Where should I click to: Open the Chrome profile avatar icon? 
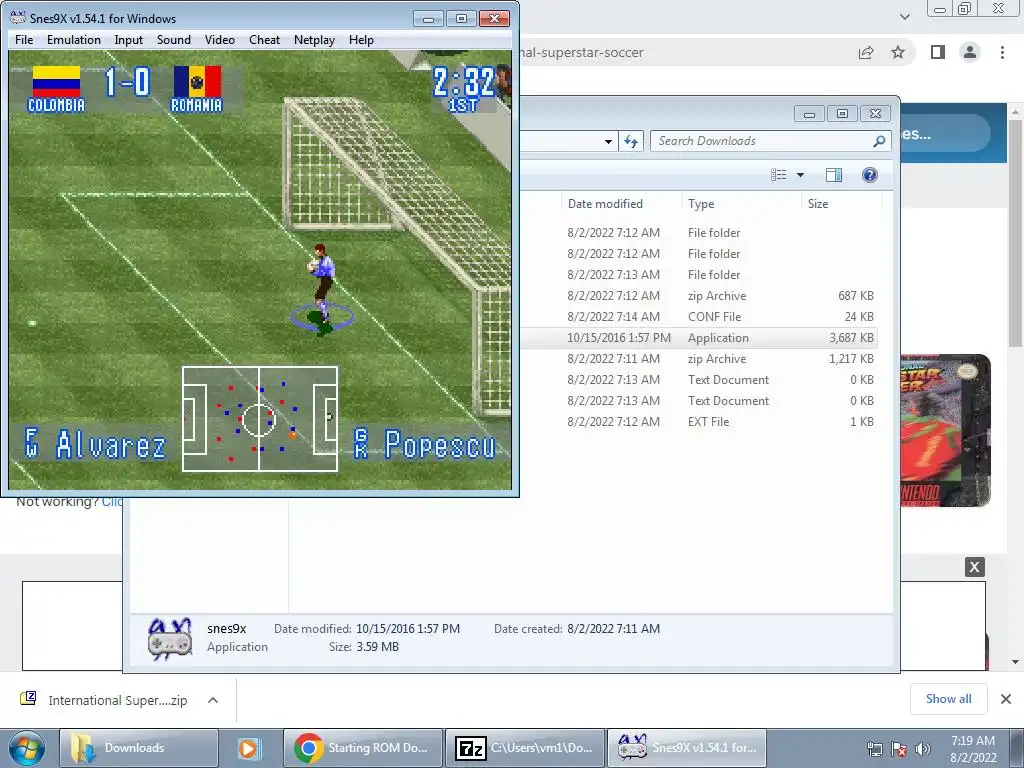point(970,52)
